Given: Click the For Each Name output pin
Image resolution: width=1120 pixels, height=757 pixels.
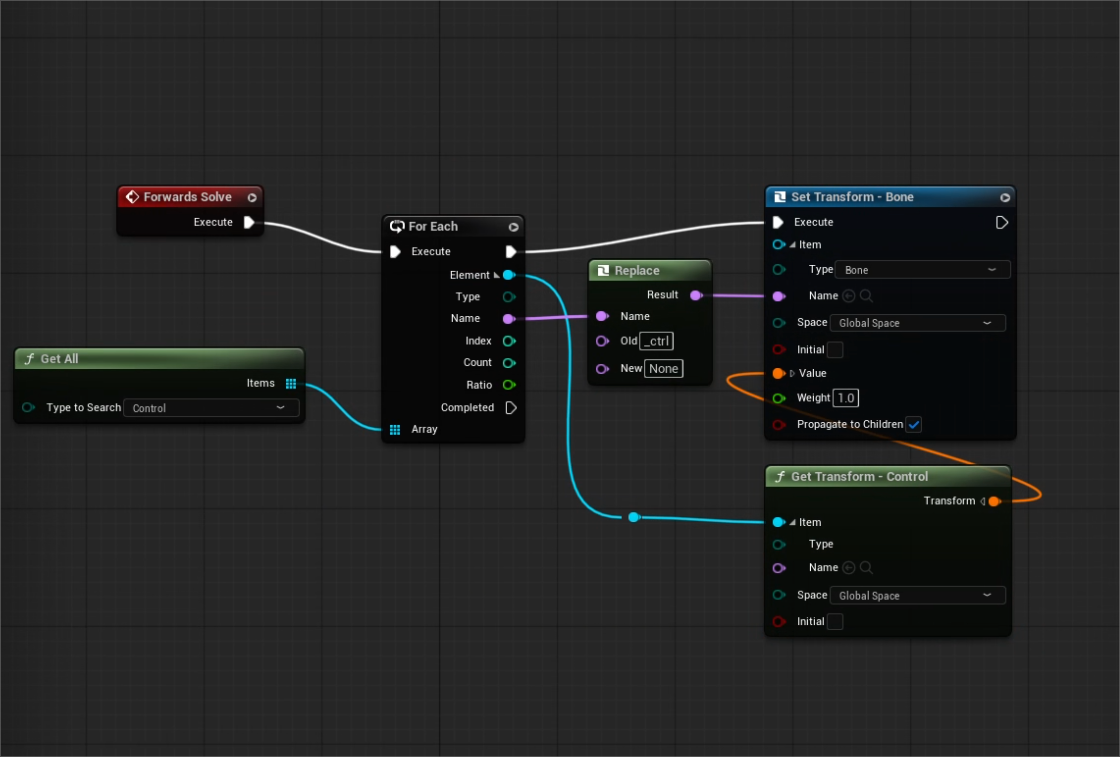Looking at the screenshot, I should tap(509, 319).
